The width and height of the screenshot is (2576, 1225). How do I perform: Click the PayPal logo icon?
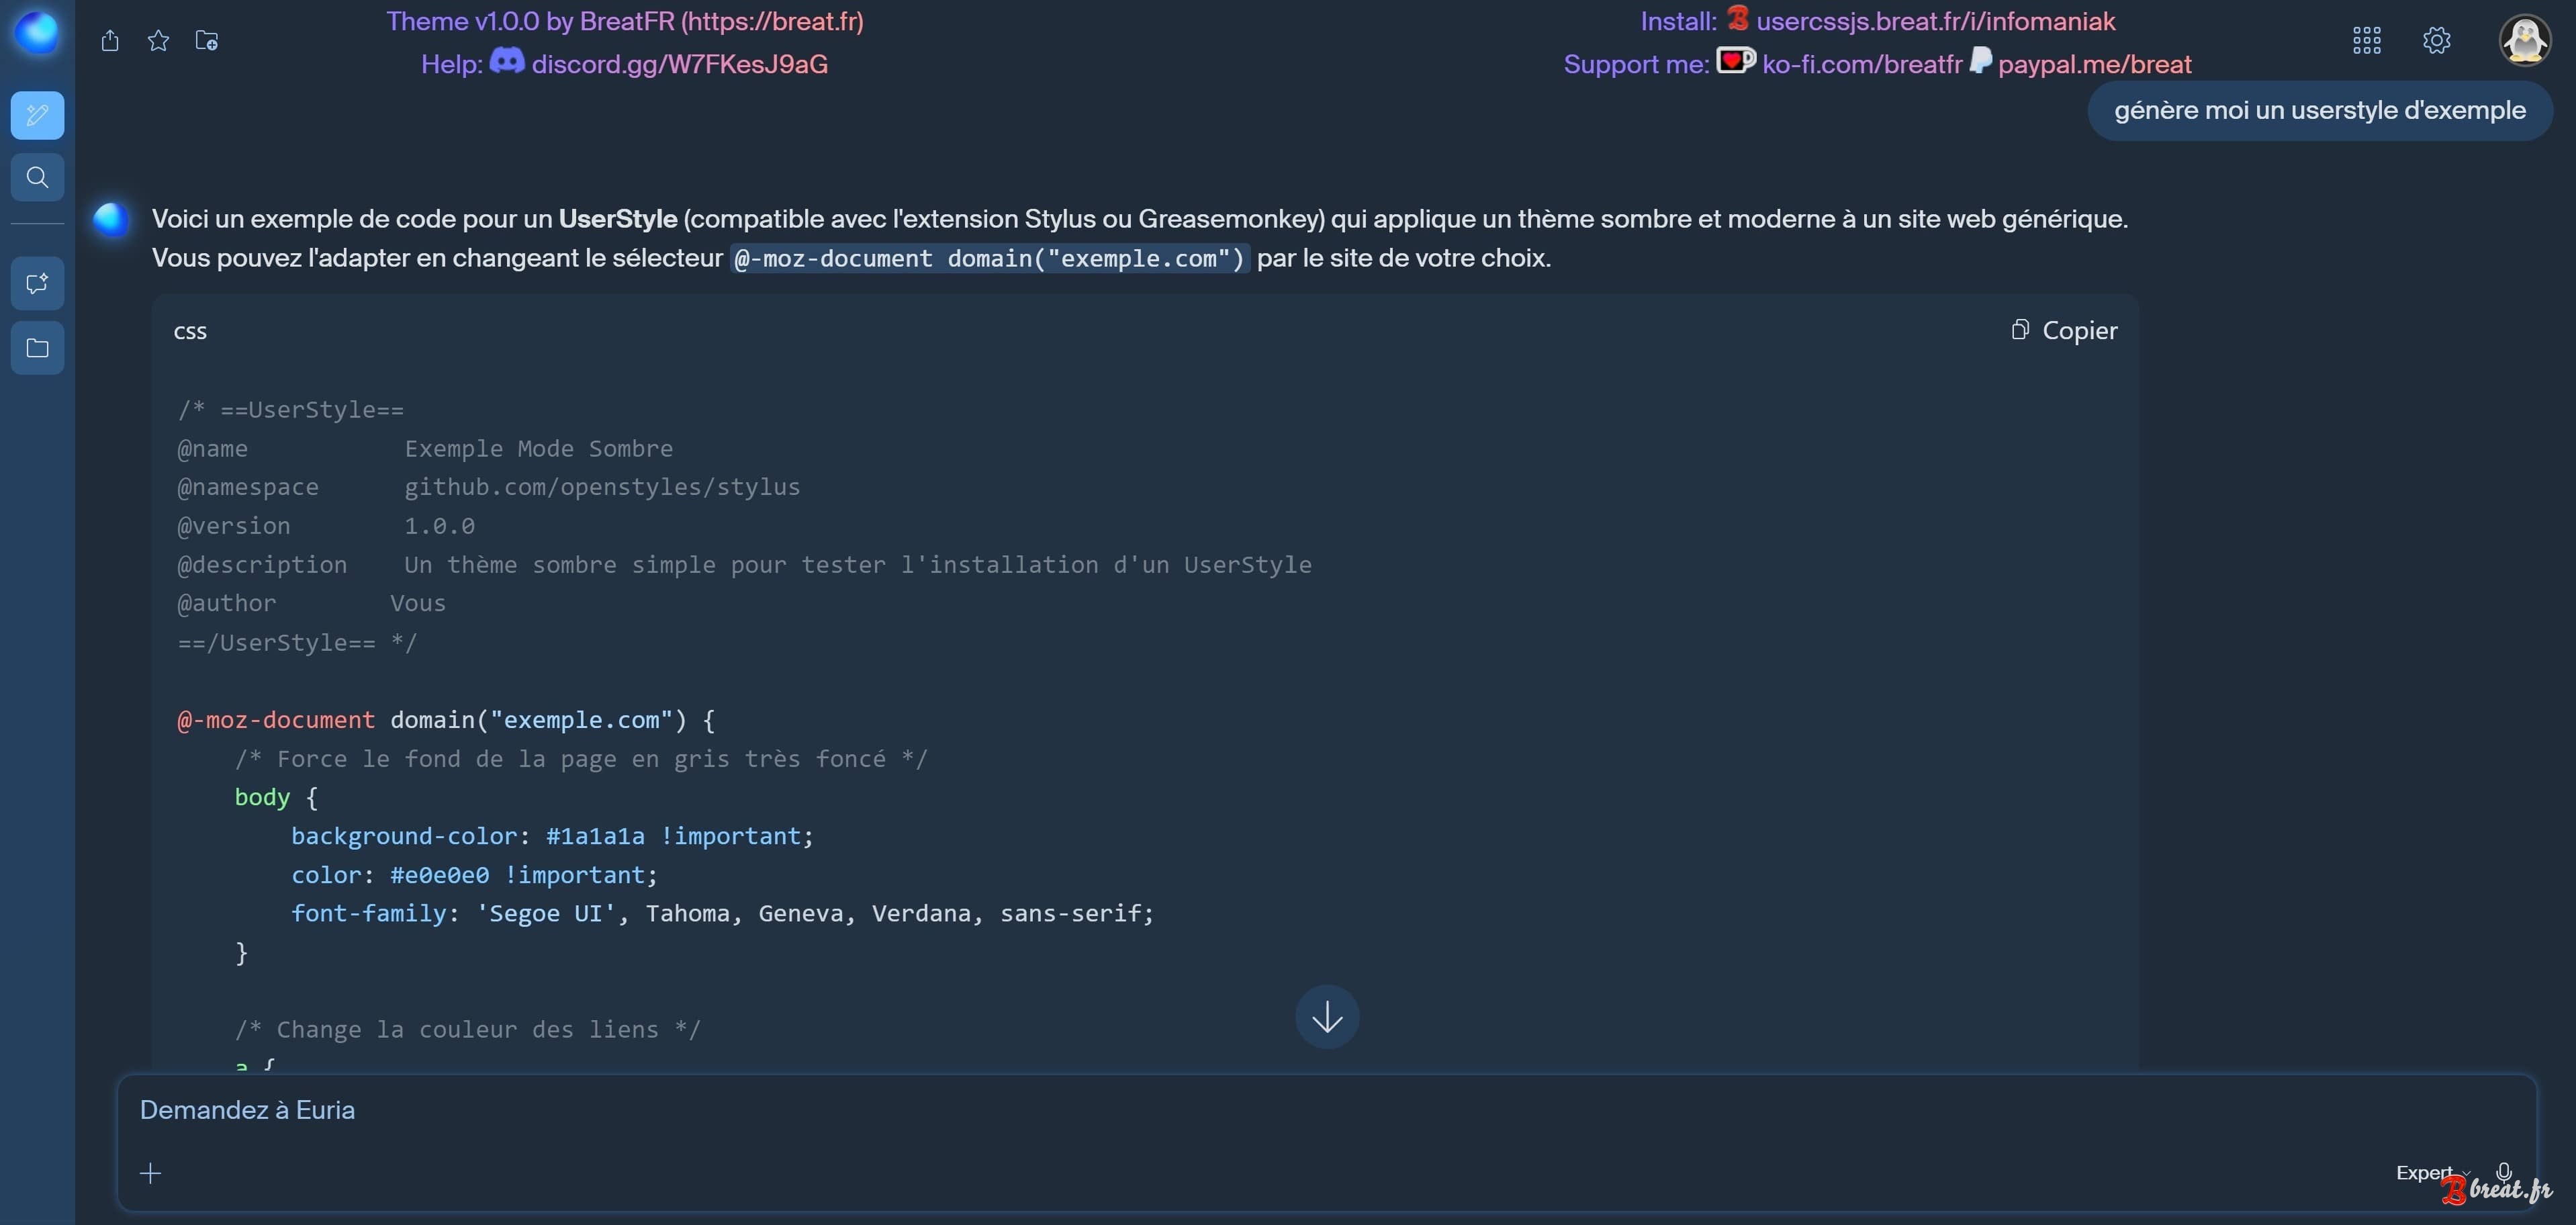click(1980, 61)
